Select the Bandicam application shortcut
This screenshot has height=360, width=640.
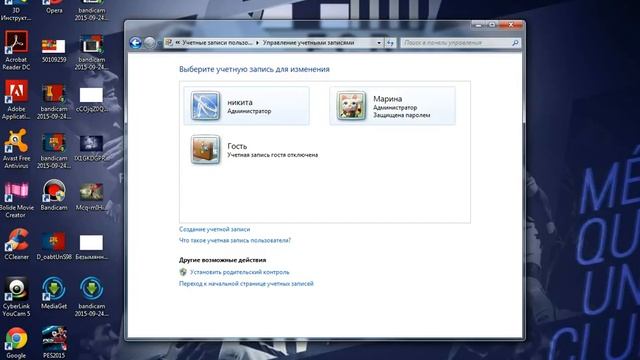[54, 195]
